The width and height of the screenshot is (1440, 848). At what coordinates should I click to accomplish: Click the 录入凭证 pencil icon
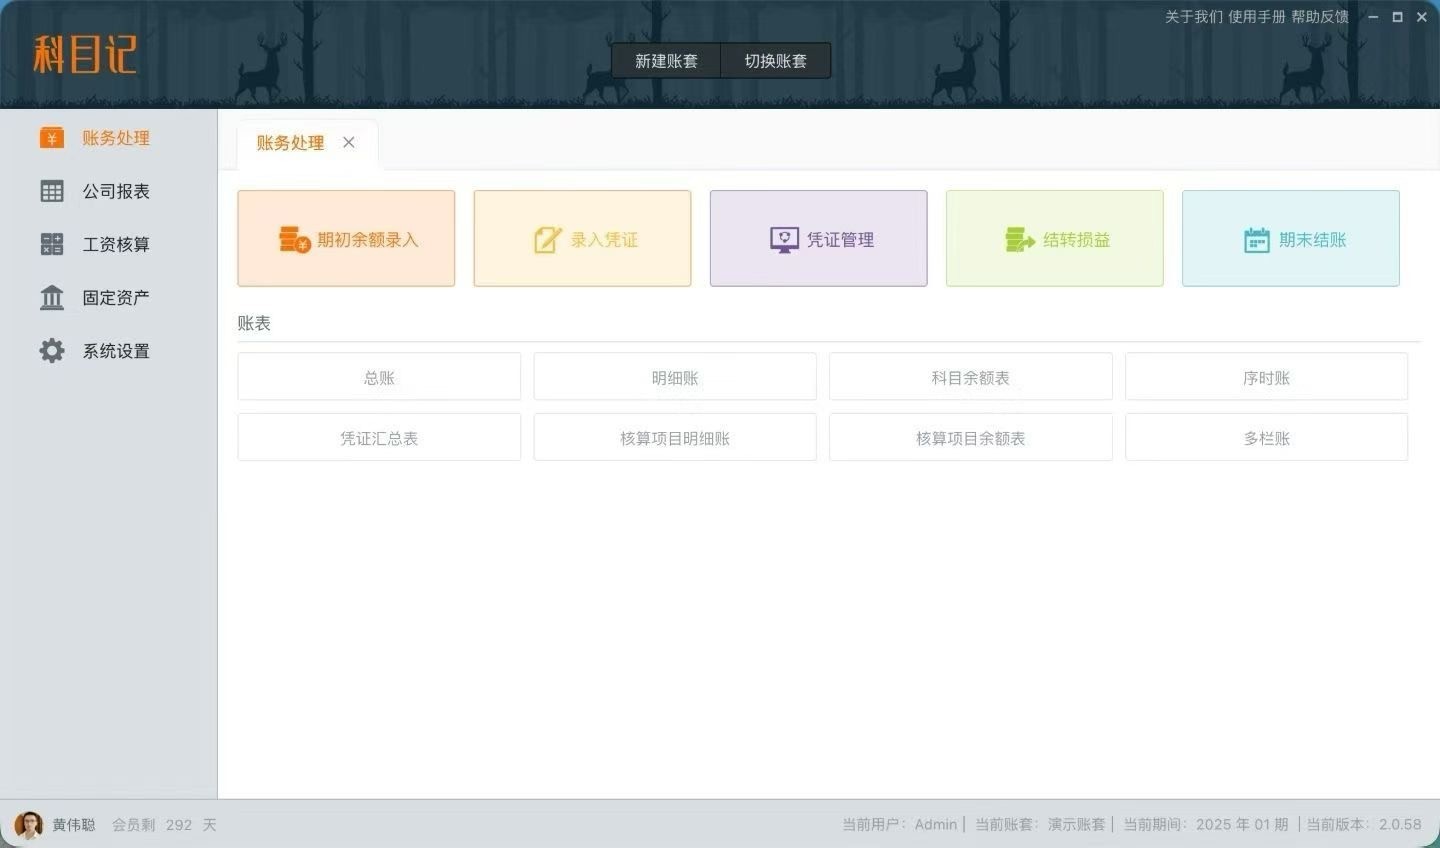tap(548, 240)
